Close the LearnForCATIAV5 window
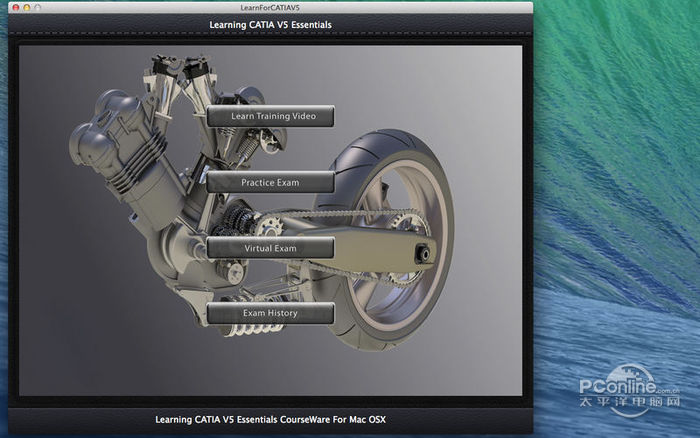 16,8
